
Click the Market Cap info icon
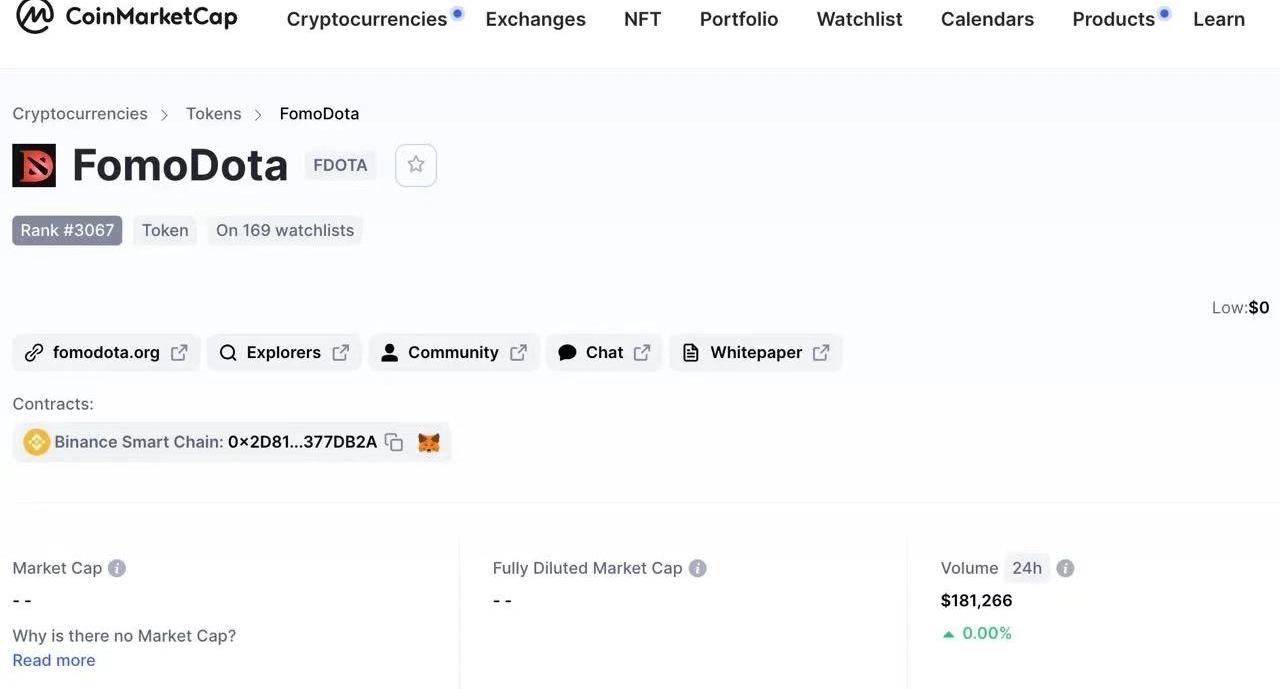[117, 568]
